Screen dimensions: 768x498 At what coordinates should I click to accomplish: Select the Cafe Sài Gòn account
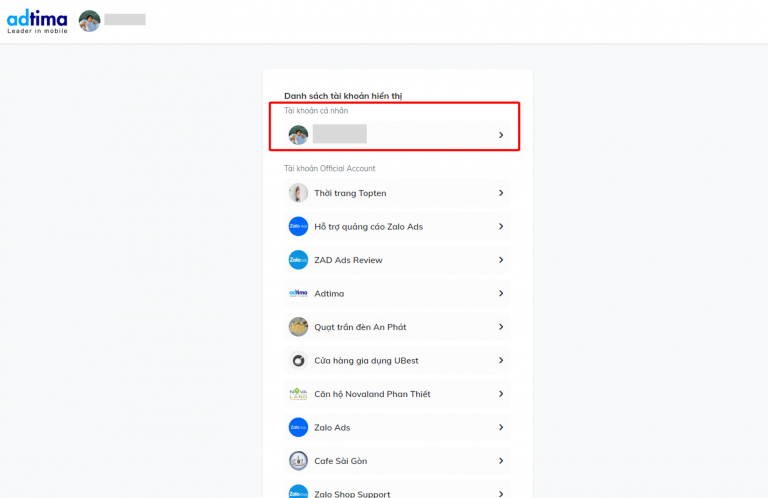pyautogui.click(x=397, y=461)
